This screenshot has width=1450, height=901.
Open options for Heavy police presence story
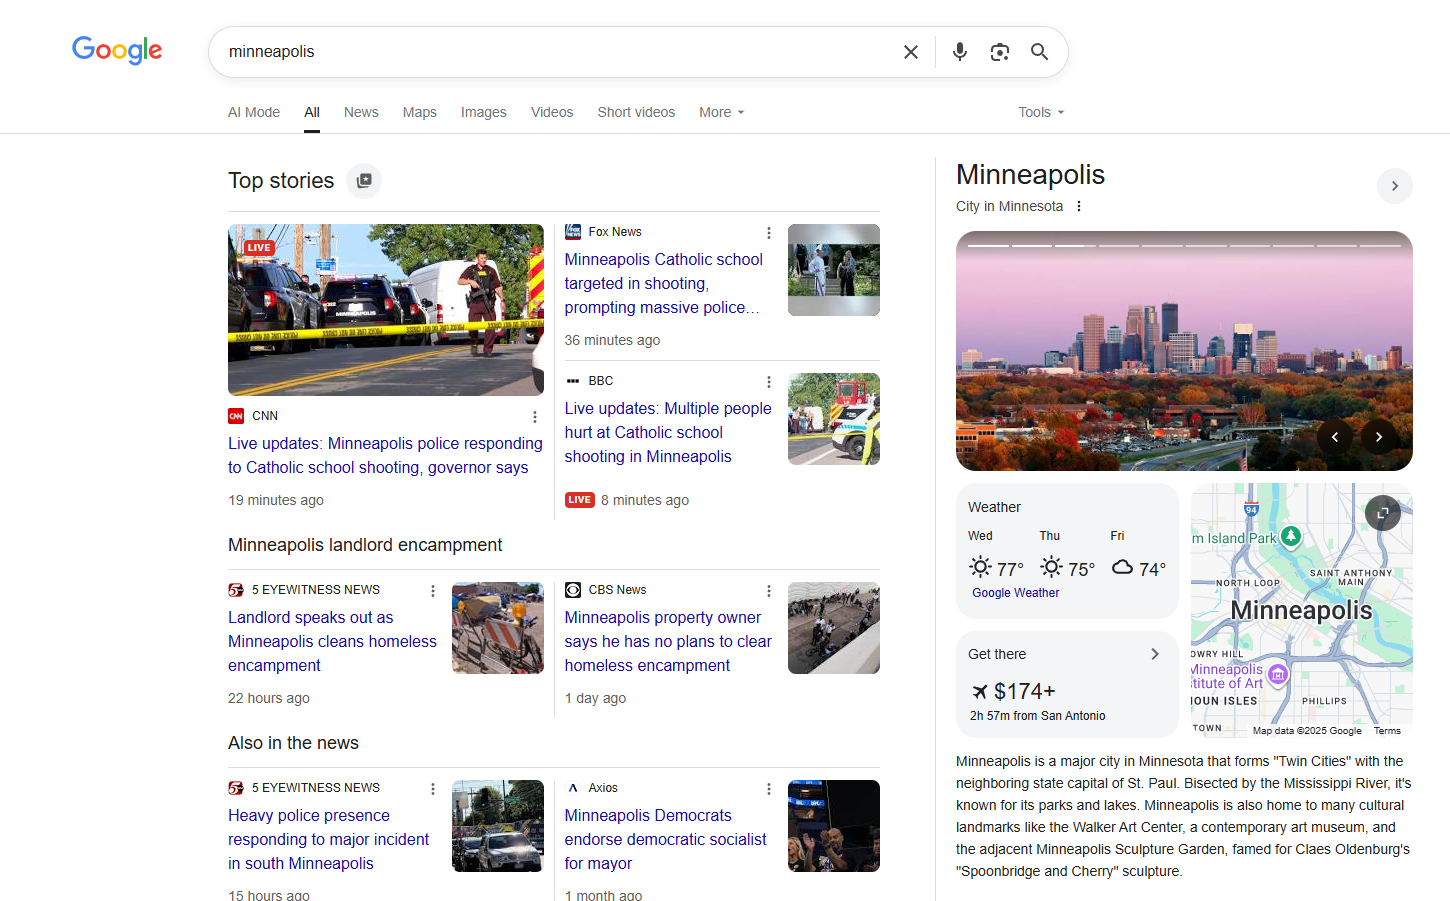(433, 789)
